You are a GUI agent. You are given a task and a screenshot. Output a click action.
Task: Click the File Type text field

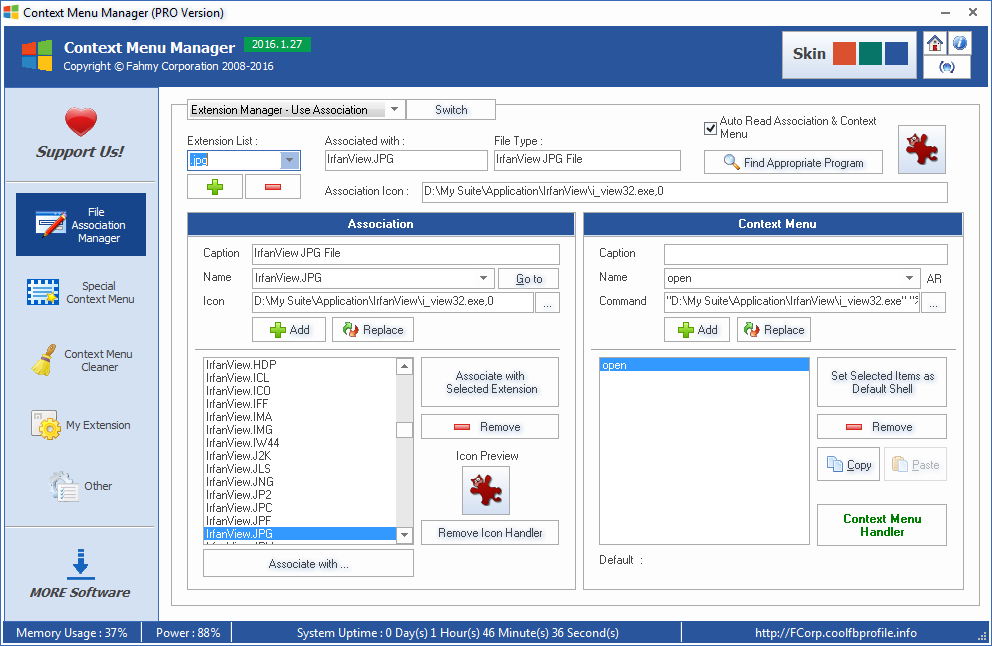[x=587, y=159]
